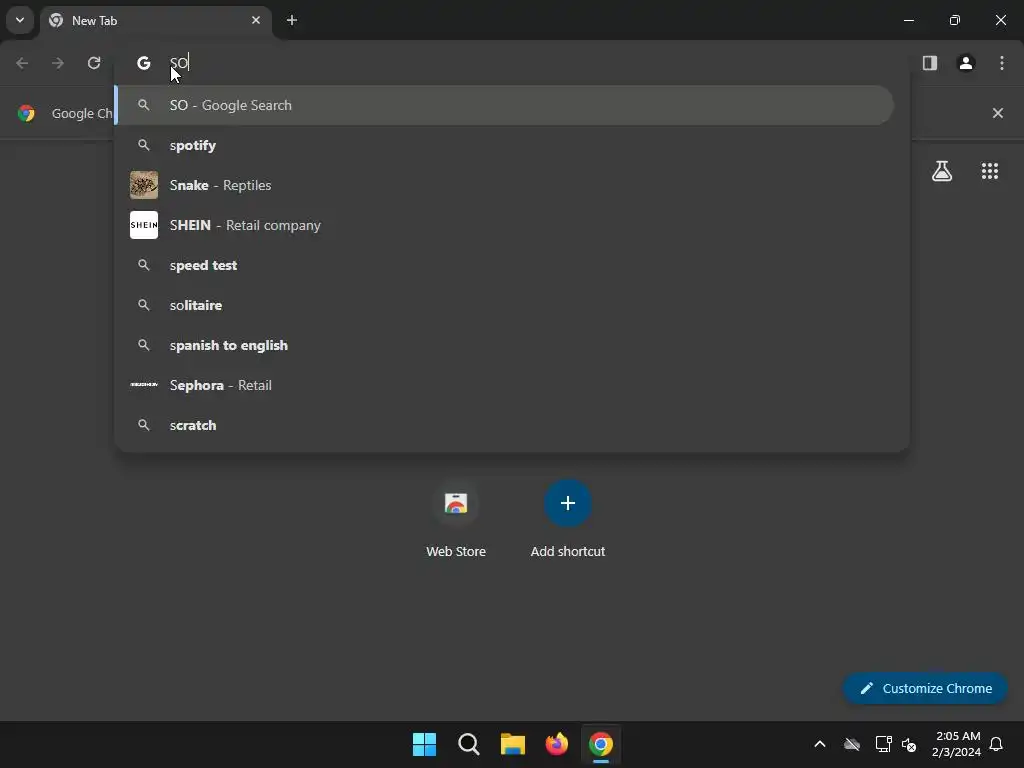Click the browser back arrow

[22, 63]
